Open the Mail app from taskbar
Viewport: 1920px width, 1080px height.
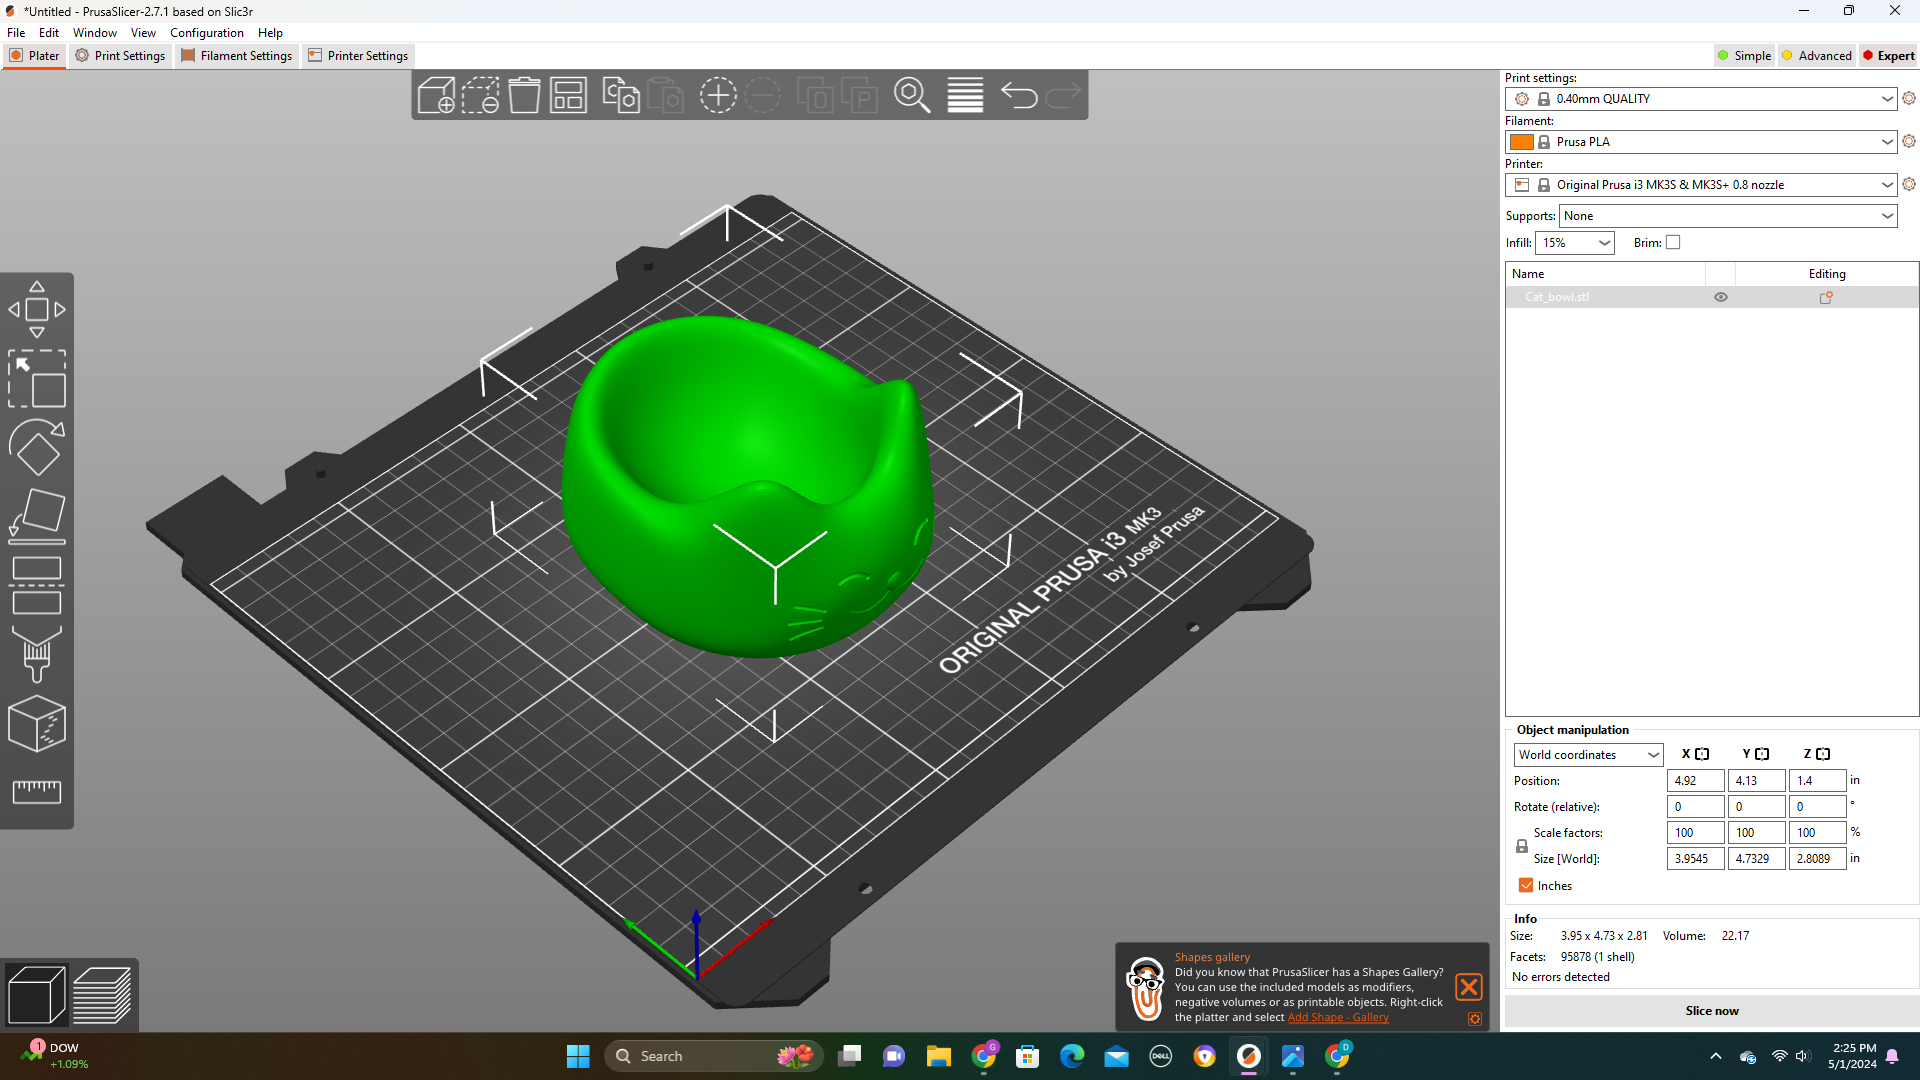[1116, 1056]
